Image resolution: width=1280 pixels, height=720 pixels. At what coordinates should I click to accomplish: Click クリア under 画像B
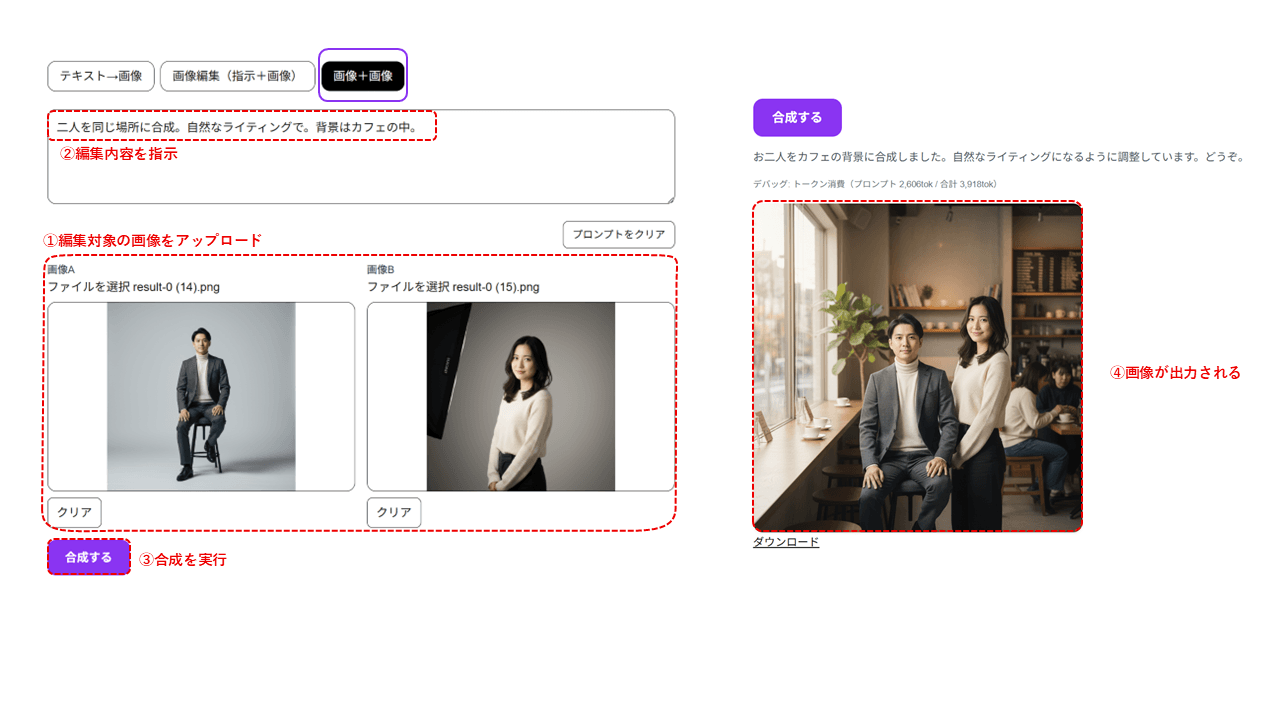coord(393,511)
